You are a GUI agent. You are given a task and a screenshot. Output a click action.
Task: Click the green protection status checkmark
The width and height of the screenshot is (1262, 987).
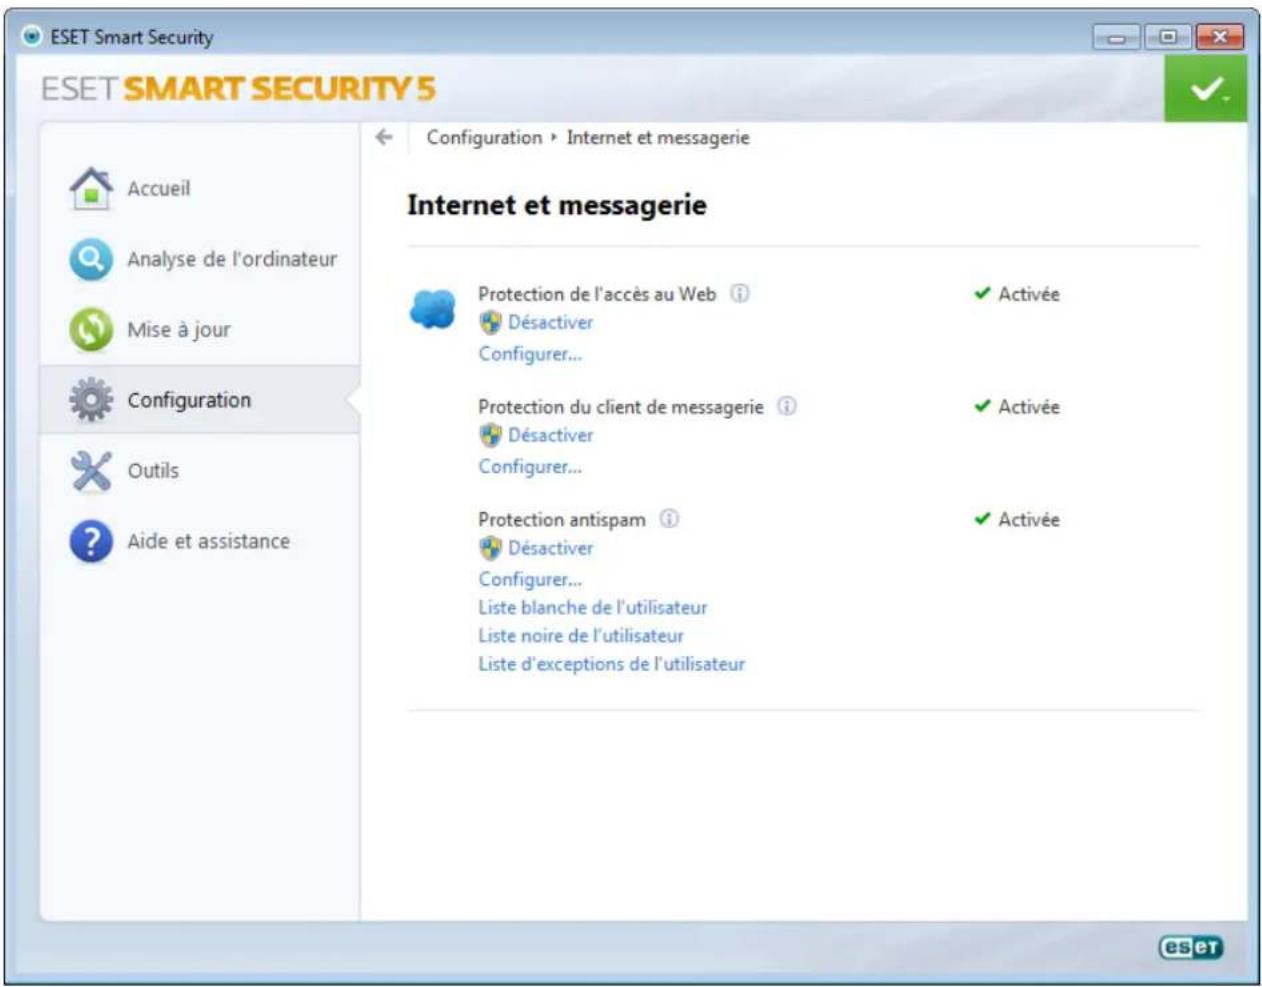click(1205, 89)
